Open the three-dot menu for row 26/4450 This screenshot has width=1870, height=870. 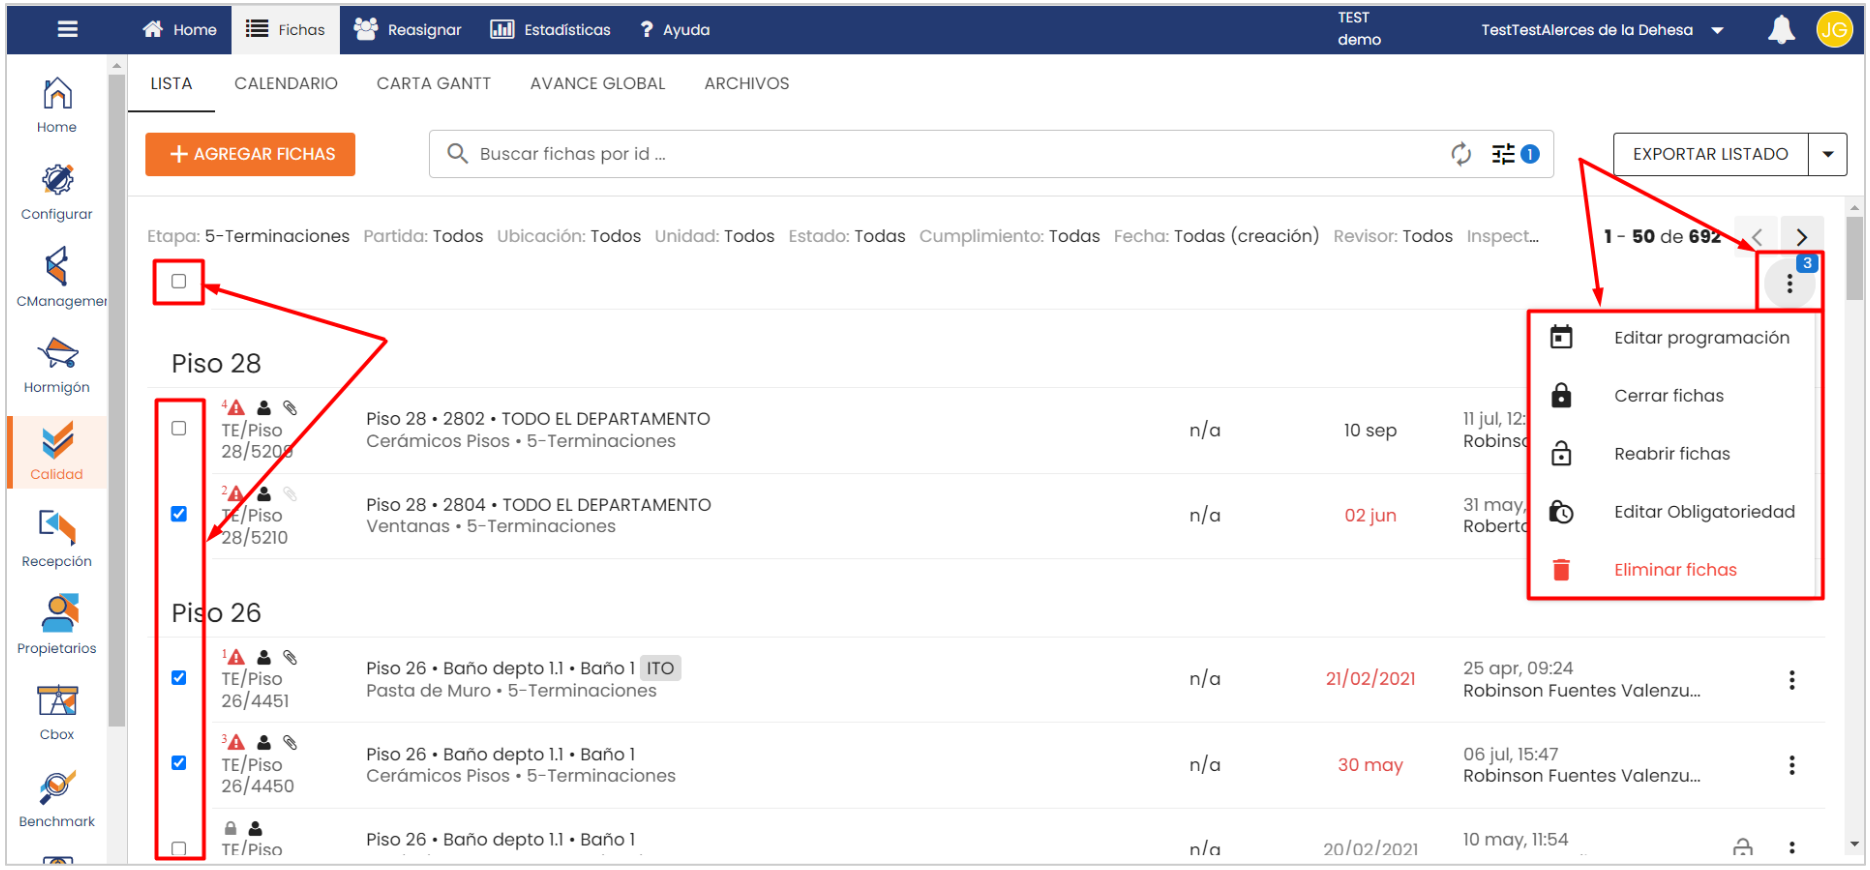1791,765
